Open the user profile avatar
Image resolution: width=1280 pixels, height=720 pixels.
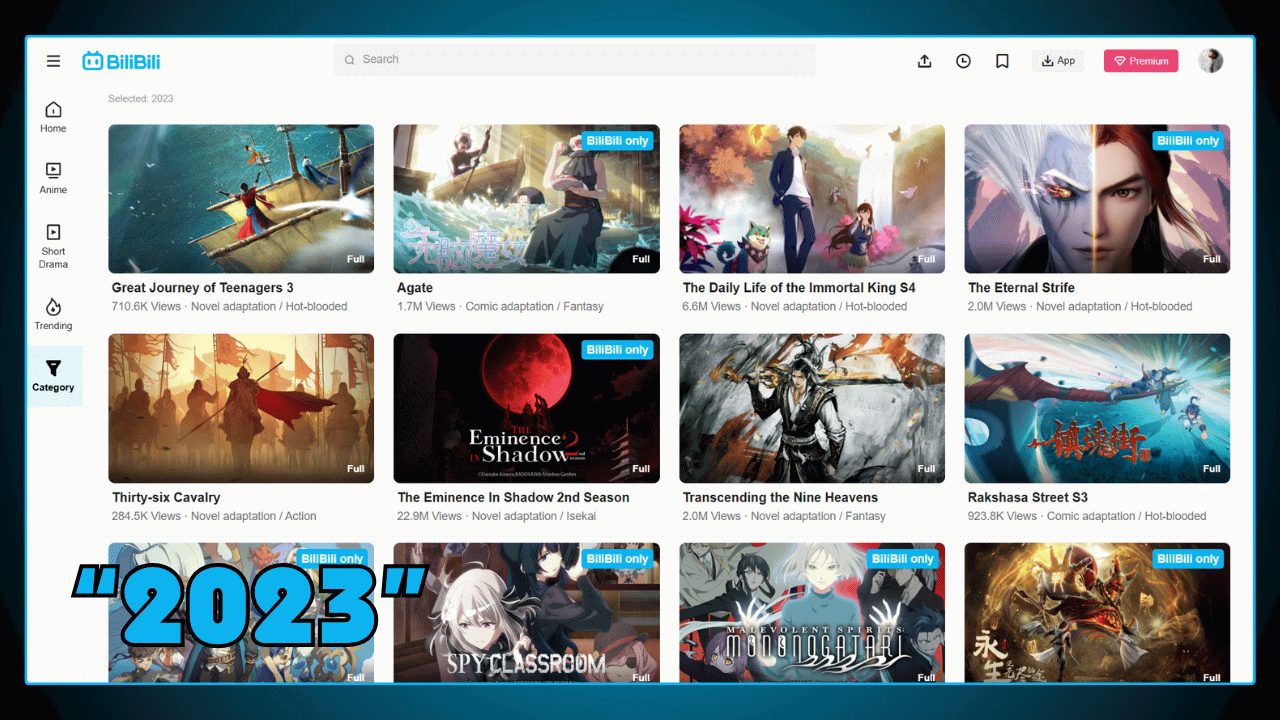[1210, 61]
